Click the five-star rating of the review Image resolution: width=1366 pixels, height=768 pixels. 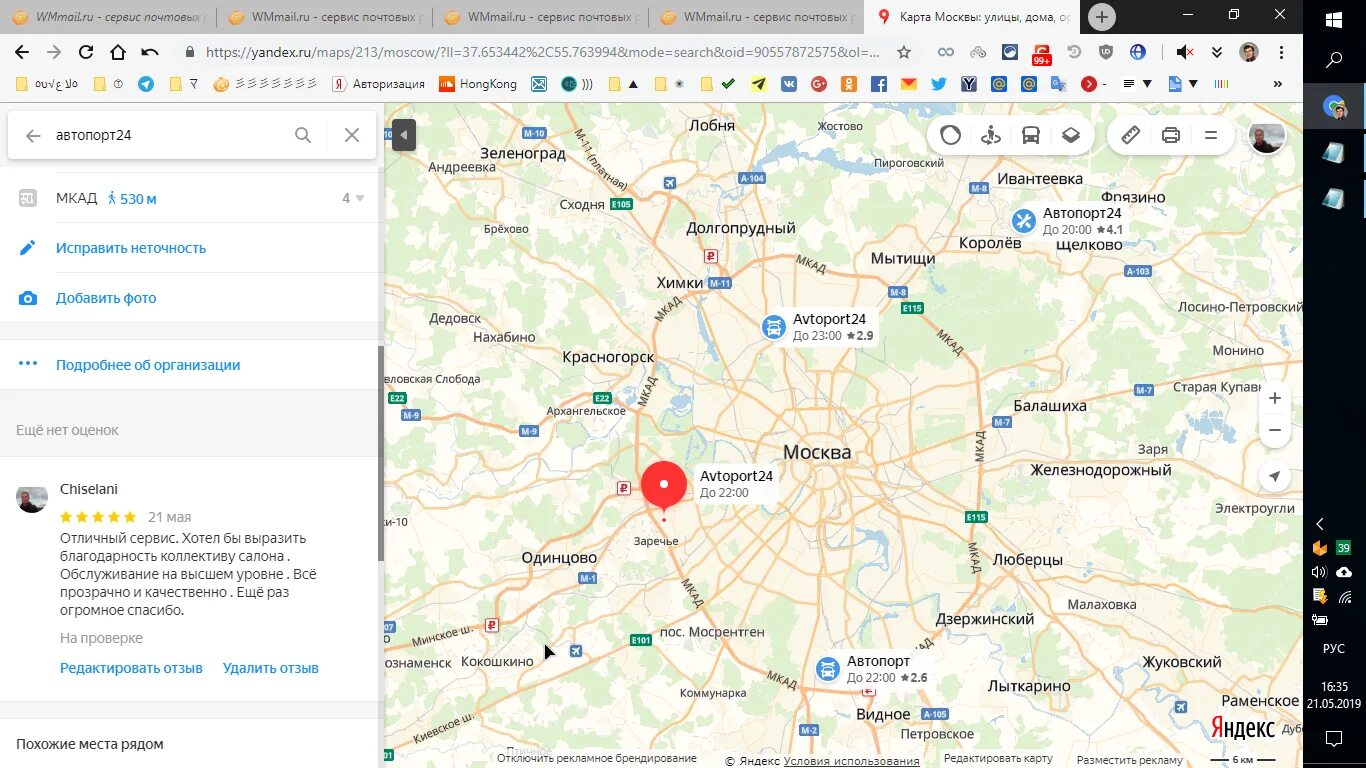[98, 517]
